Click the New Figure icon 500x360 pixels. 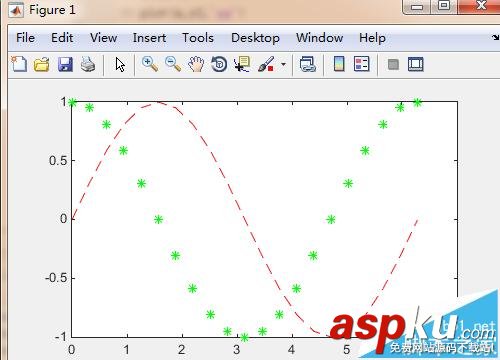[19, 64]
